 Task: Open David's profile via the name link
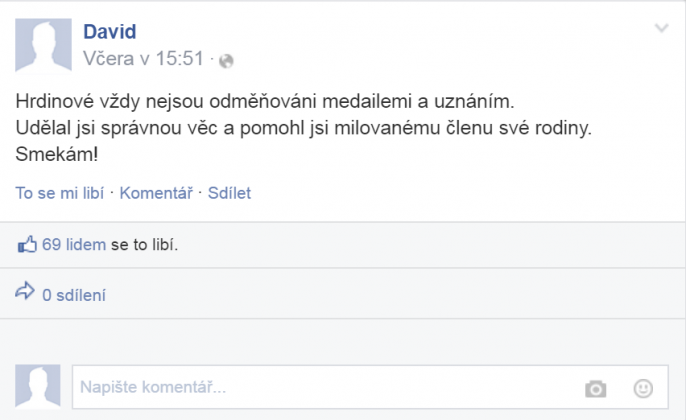coord(109,32)
